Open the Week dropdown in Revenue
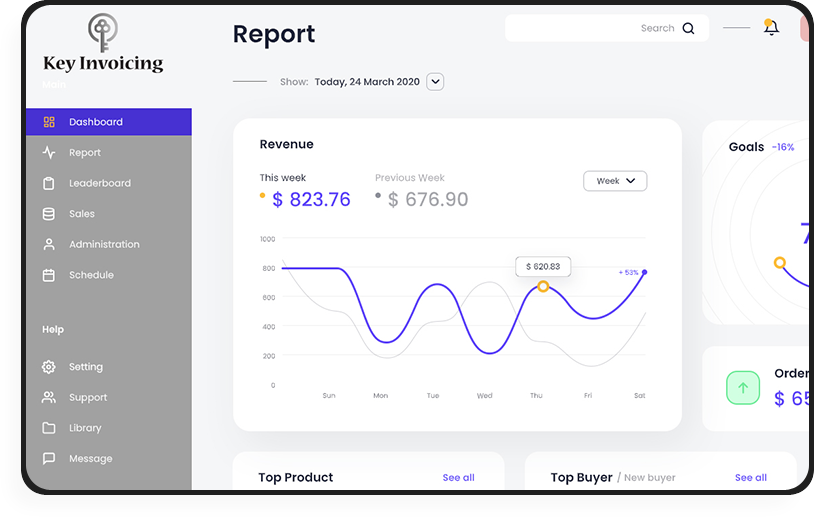This screenshot has height=517, width=814. pos(615,181)
